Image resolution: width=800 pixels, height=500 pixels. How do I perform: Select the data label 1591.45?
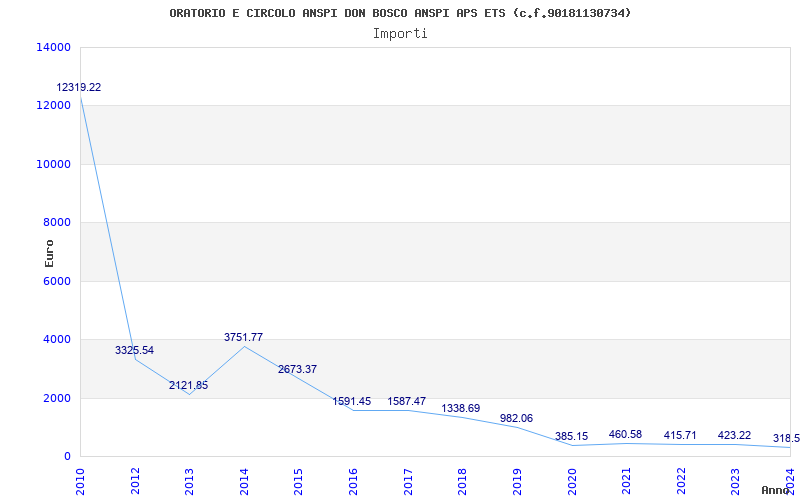click(x=352, y=401)
